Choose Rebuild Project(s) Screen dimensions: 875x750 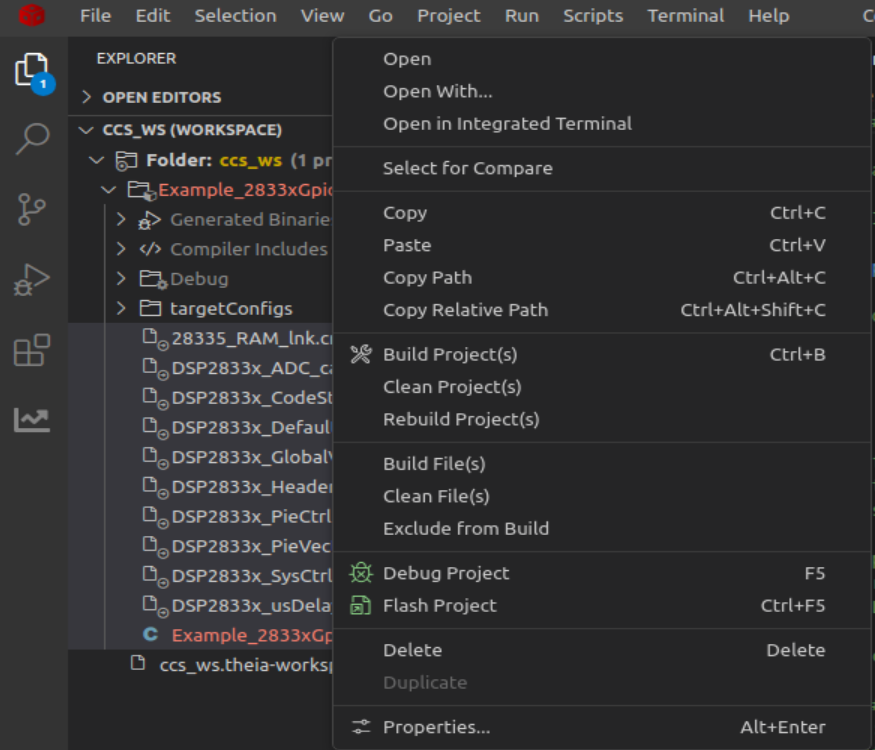[x=603, y=419]
